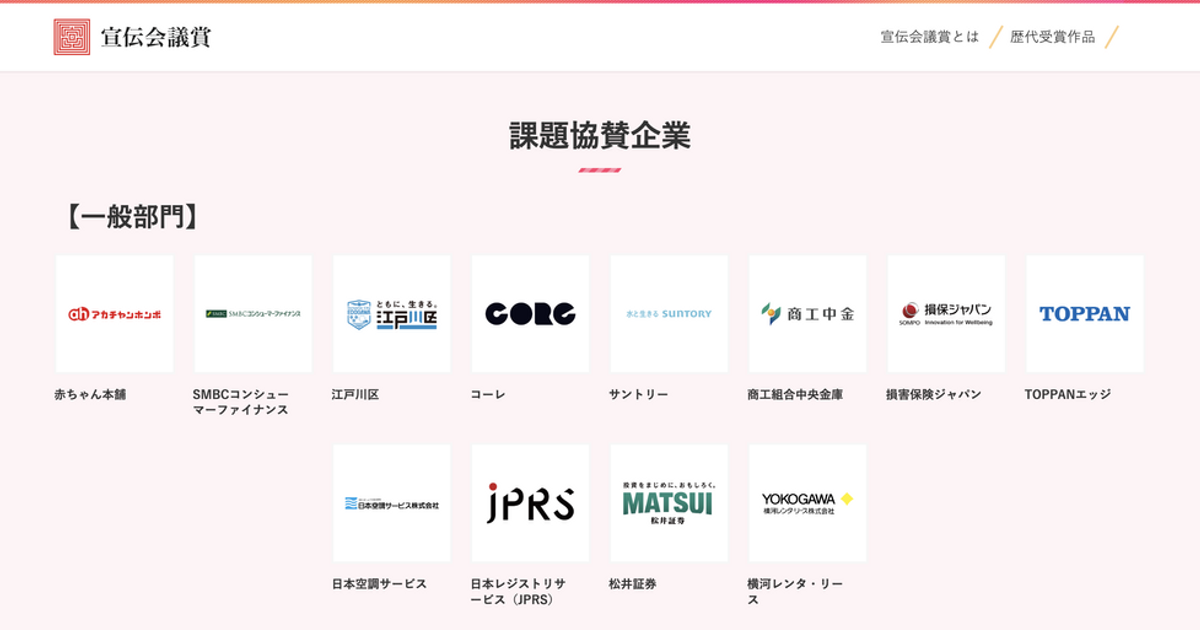Click the 日本空調サービス株式会社 logo tile

point(392,503)
